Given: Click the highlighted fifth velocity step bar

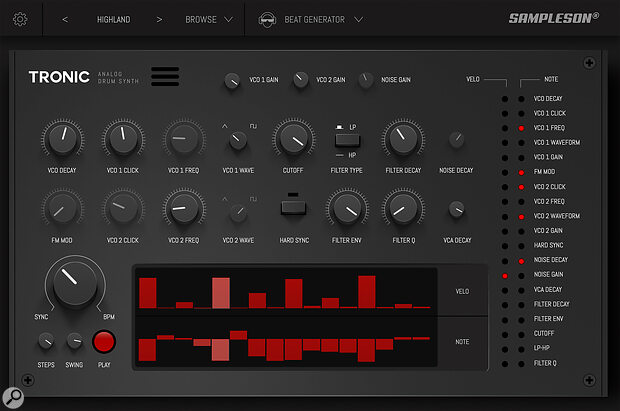Looking at the screenshot, I should 221,293.
